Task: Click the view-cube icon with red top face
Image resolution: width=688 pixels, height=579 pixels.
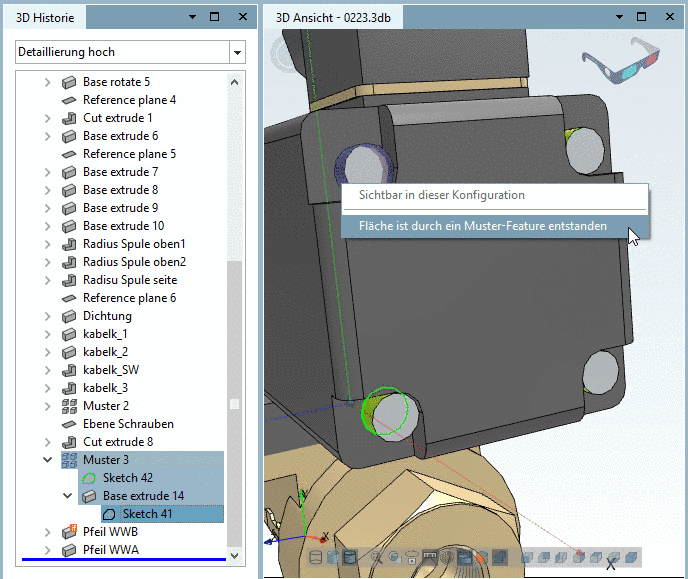Action: (x=579, y=556)
